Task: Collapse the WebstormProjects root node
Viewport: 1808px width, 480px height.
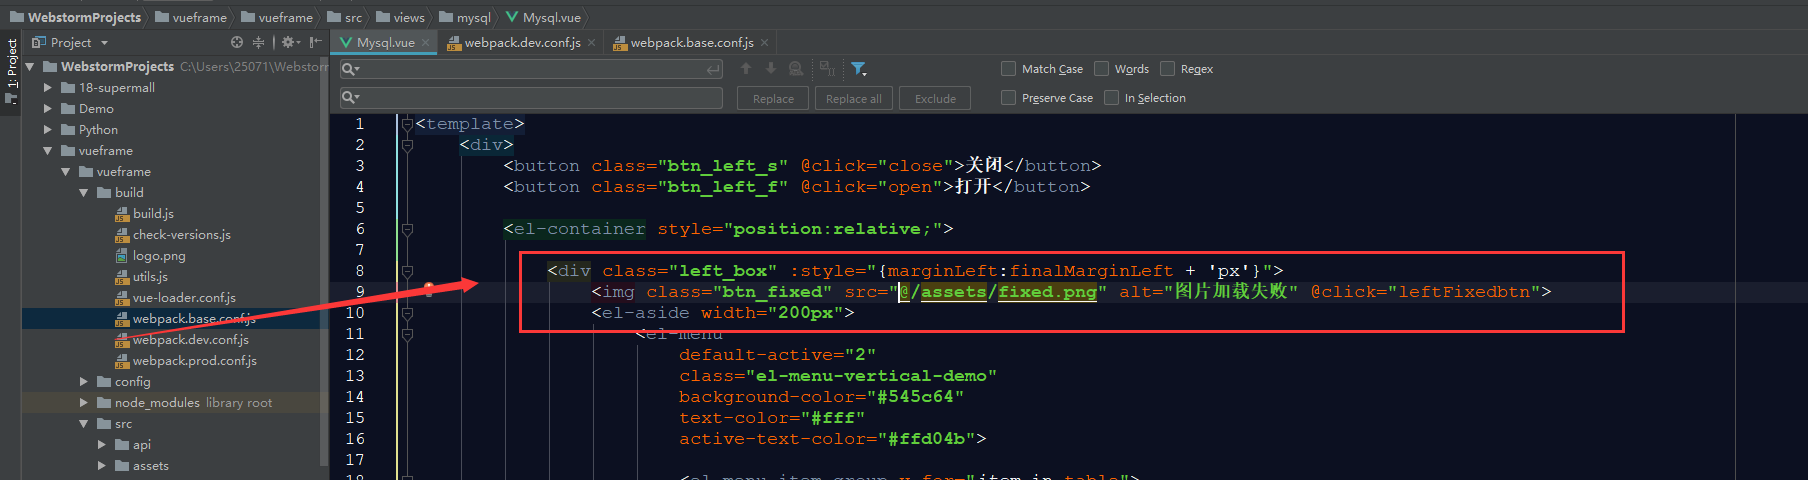Action: (x=30, y=67)
